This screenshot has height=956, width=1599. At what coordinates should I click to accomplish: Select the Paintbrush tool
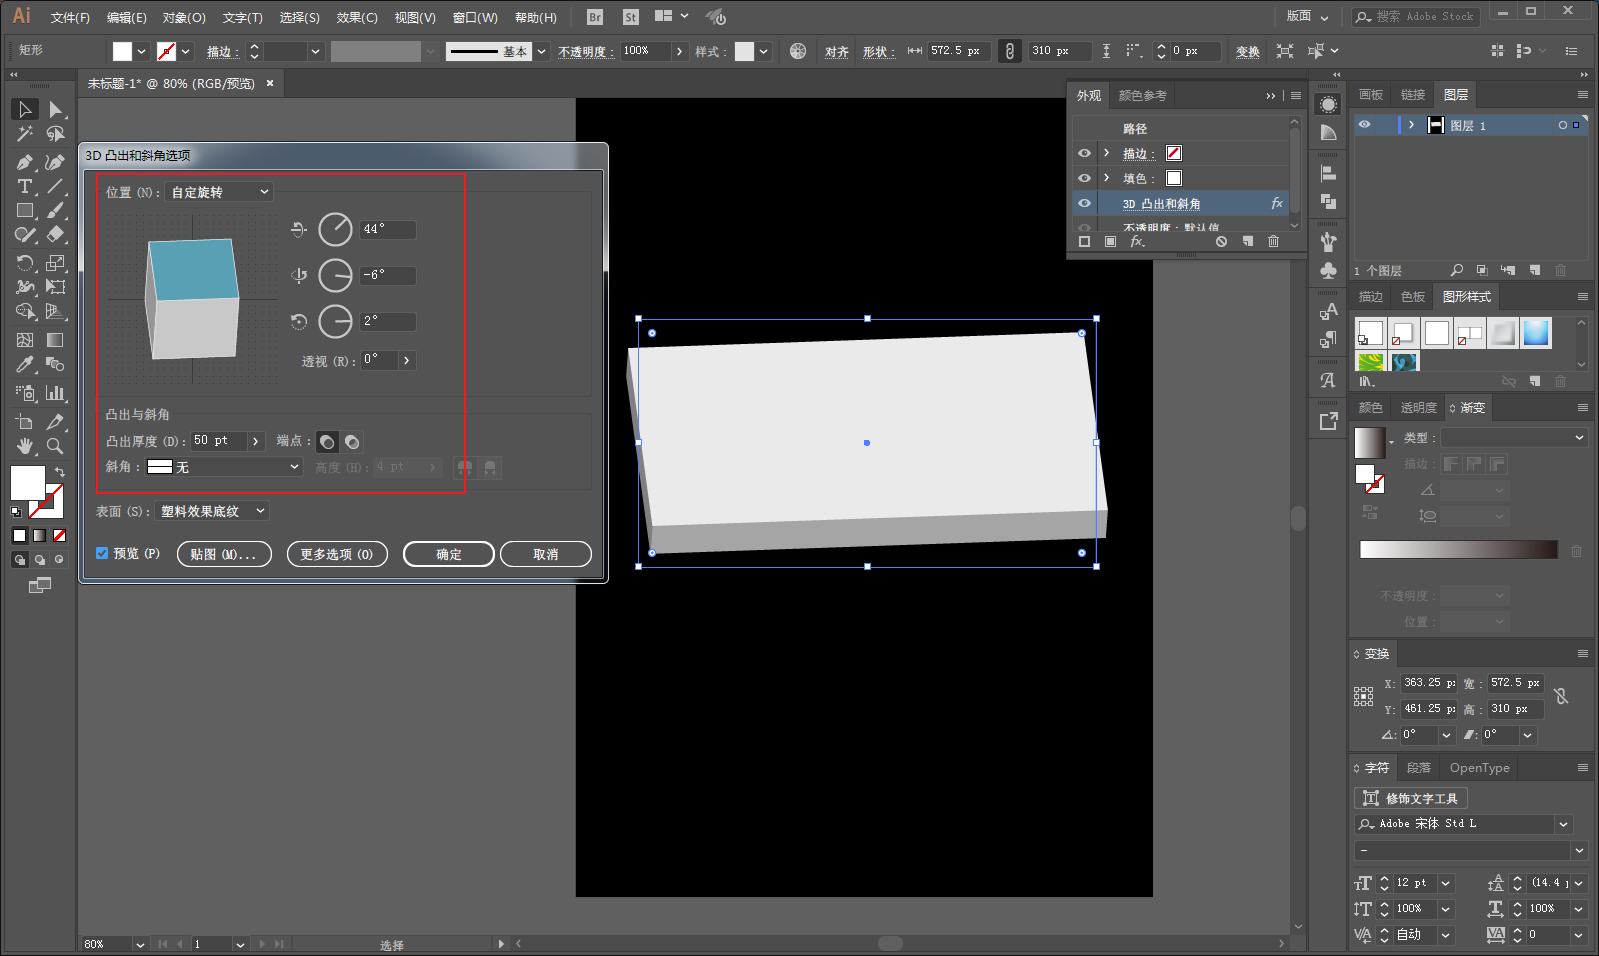pyautogui.click(x=55, y=211)
